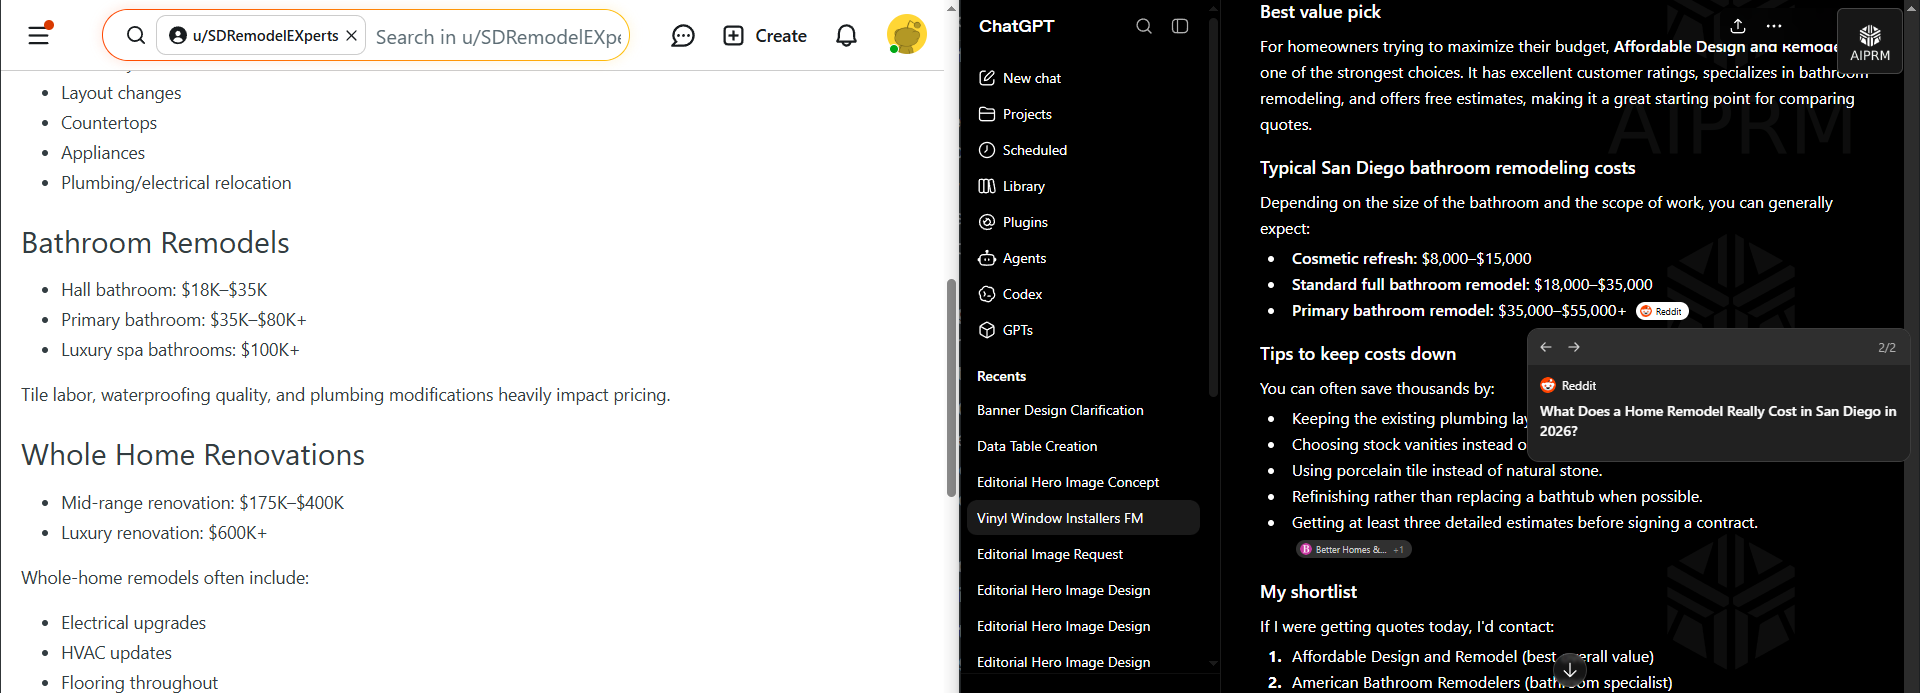The width and height of the screenshot is (1920, 693).
Task: Open the conversation options ellipsis menu
Action: [x=1774, y=26]
